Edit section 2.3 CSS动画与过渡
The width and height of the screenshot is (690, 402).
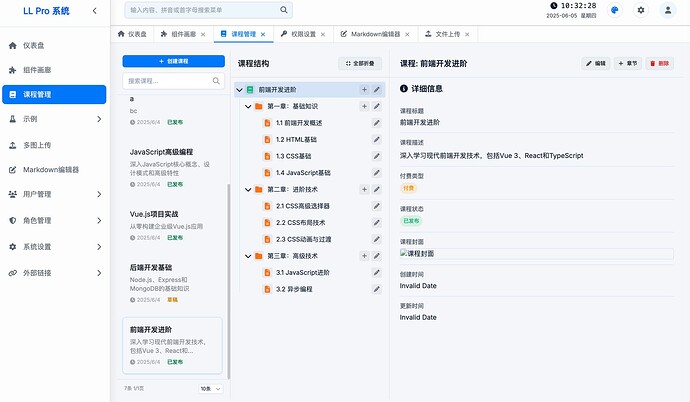[377, 239]
